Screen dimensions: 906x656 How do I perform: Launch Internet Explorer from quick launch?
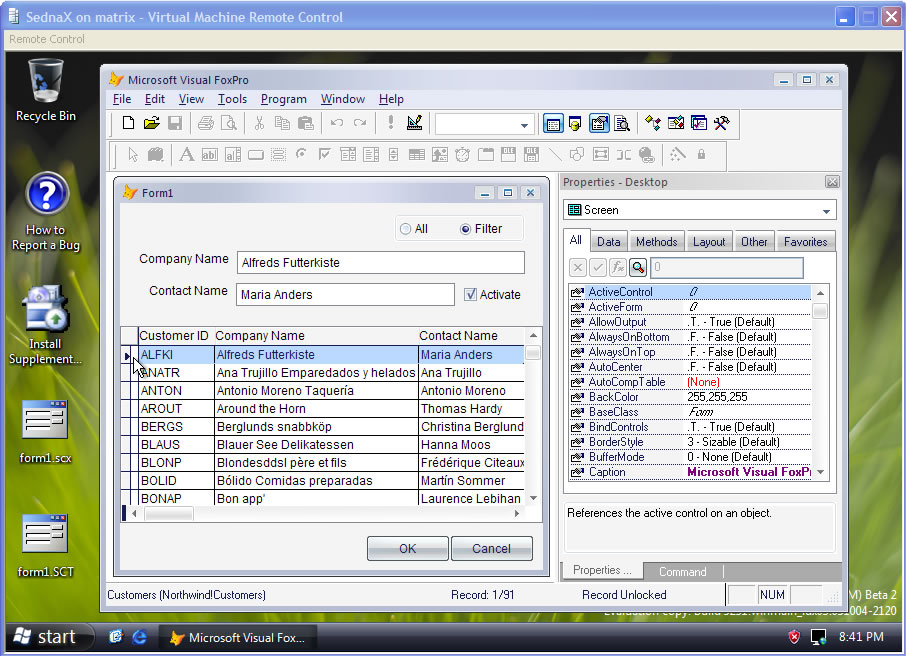coord(139,637)
